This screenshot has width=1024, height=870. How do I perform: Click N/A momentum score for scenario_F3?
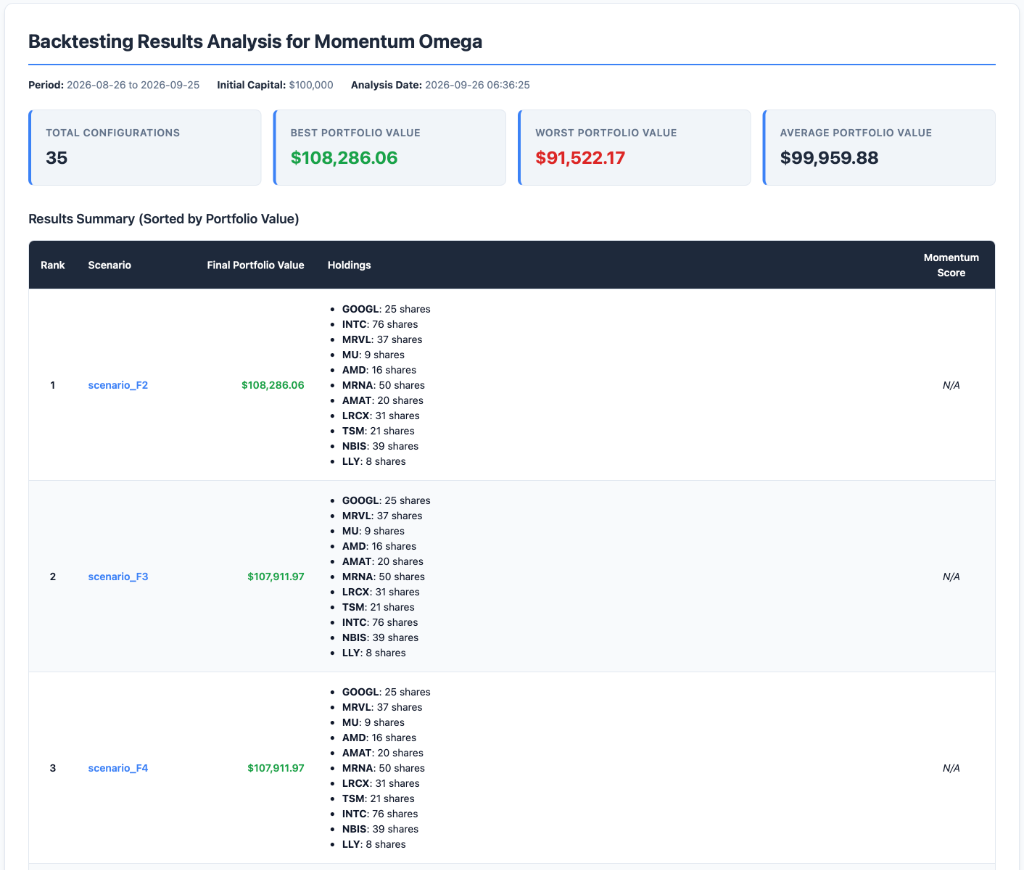tap(951, 577)
